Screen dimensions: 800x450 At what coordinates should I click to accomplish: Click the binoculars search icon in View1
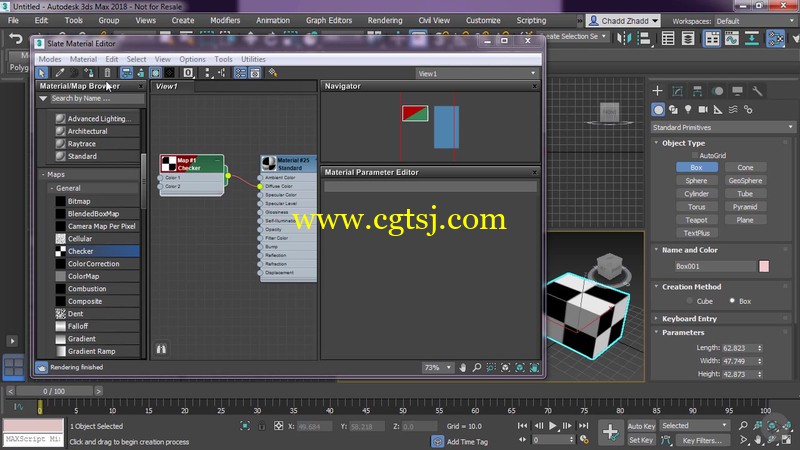coord(161,349)
